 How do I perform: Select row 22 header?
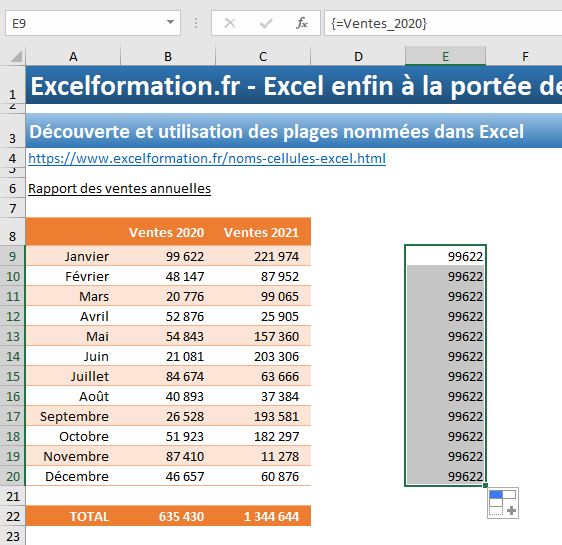click(13, 516)
